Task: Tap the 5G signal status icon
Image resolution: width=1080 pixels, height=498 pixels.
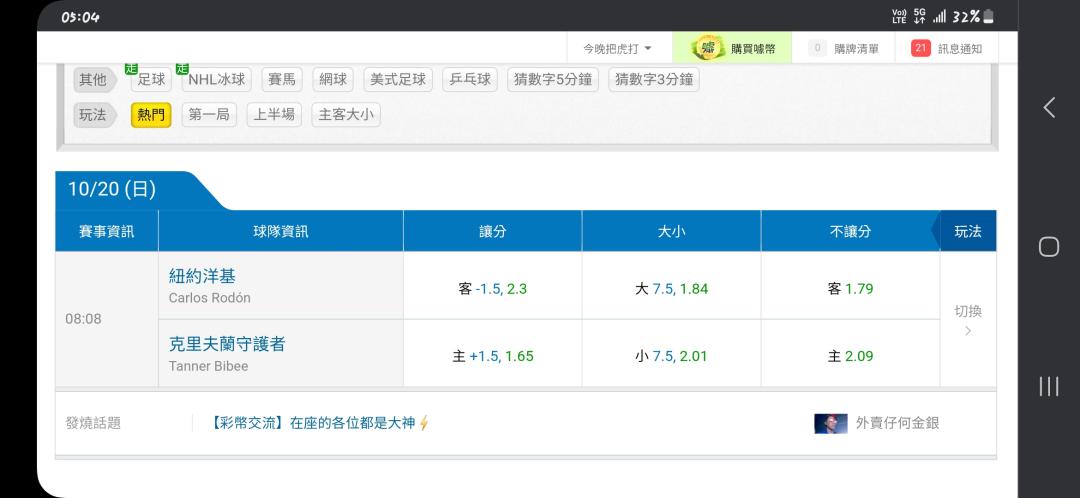Action: 920,16
